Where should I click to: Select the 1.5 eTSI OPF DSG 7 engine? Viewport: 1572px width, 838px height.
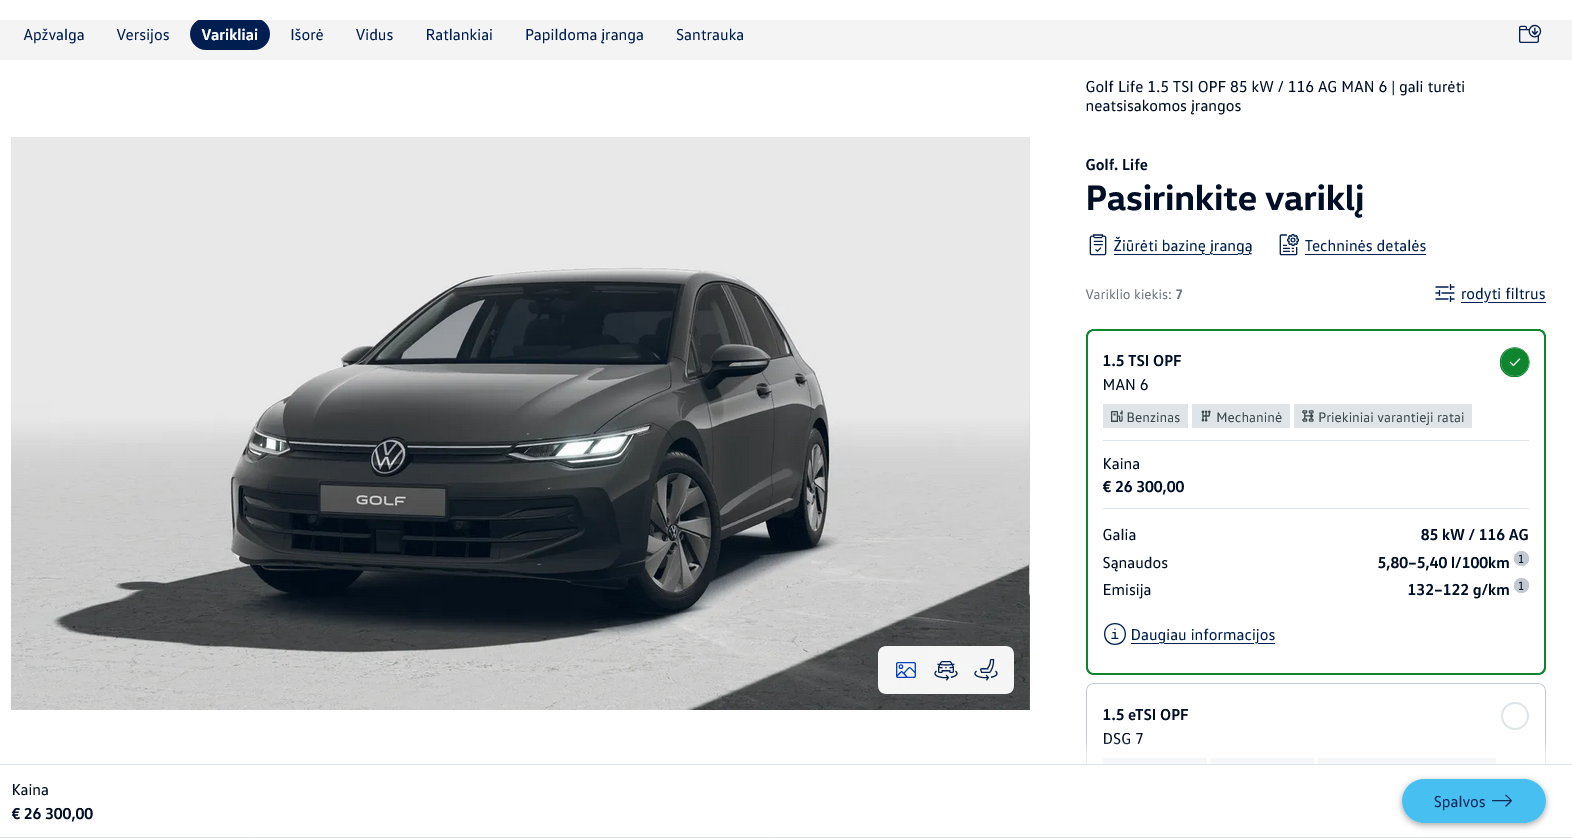pyautogui.click(x=1514, y=716)
